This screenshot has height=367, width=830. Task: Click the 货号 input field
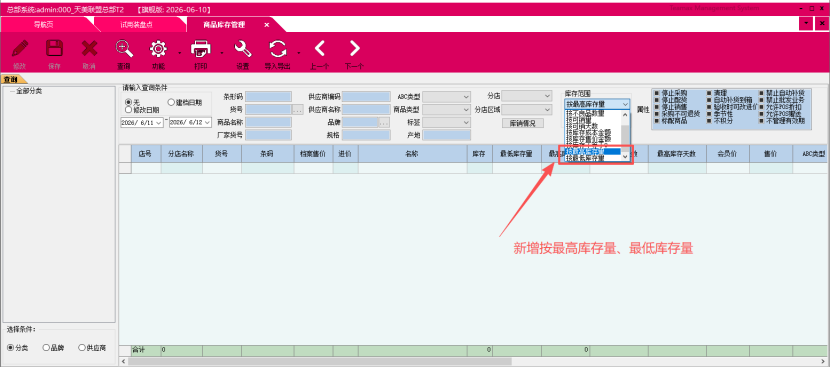point(268,109)
